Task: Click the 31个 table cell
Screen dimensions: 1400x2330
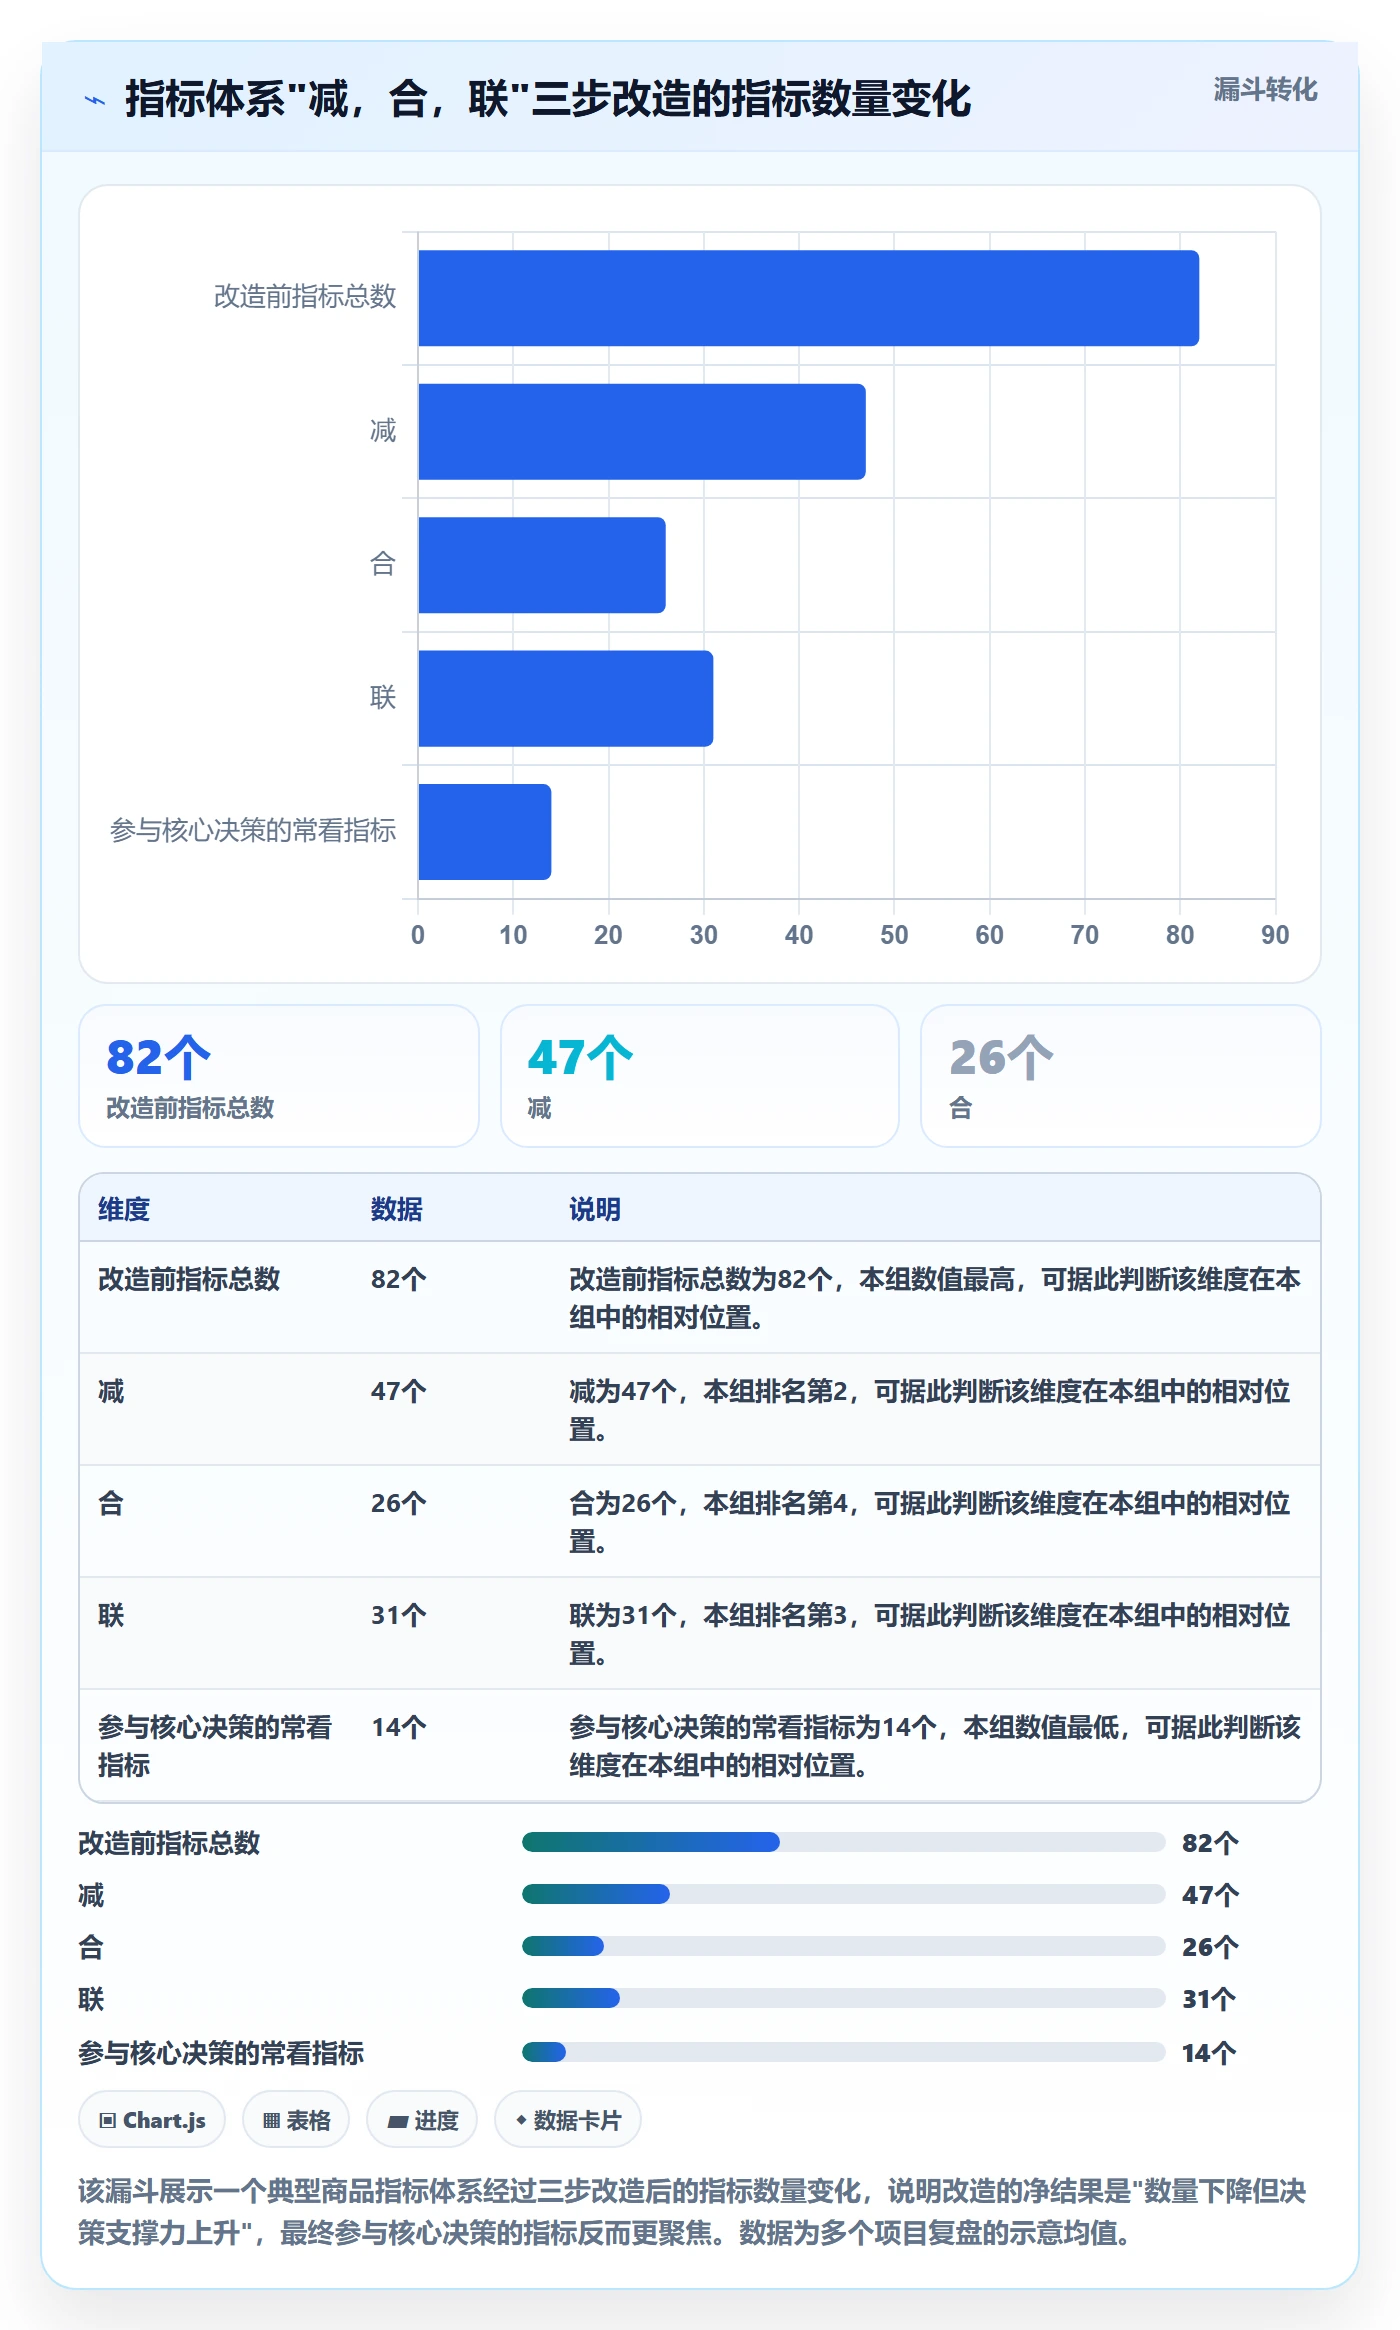Action: point(399,1615)
